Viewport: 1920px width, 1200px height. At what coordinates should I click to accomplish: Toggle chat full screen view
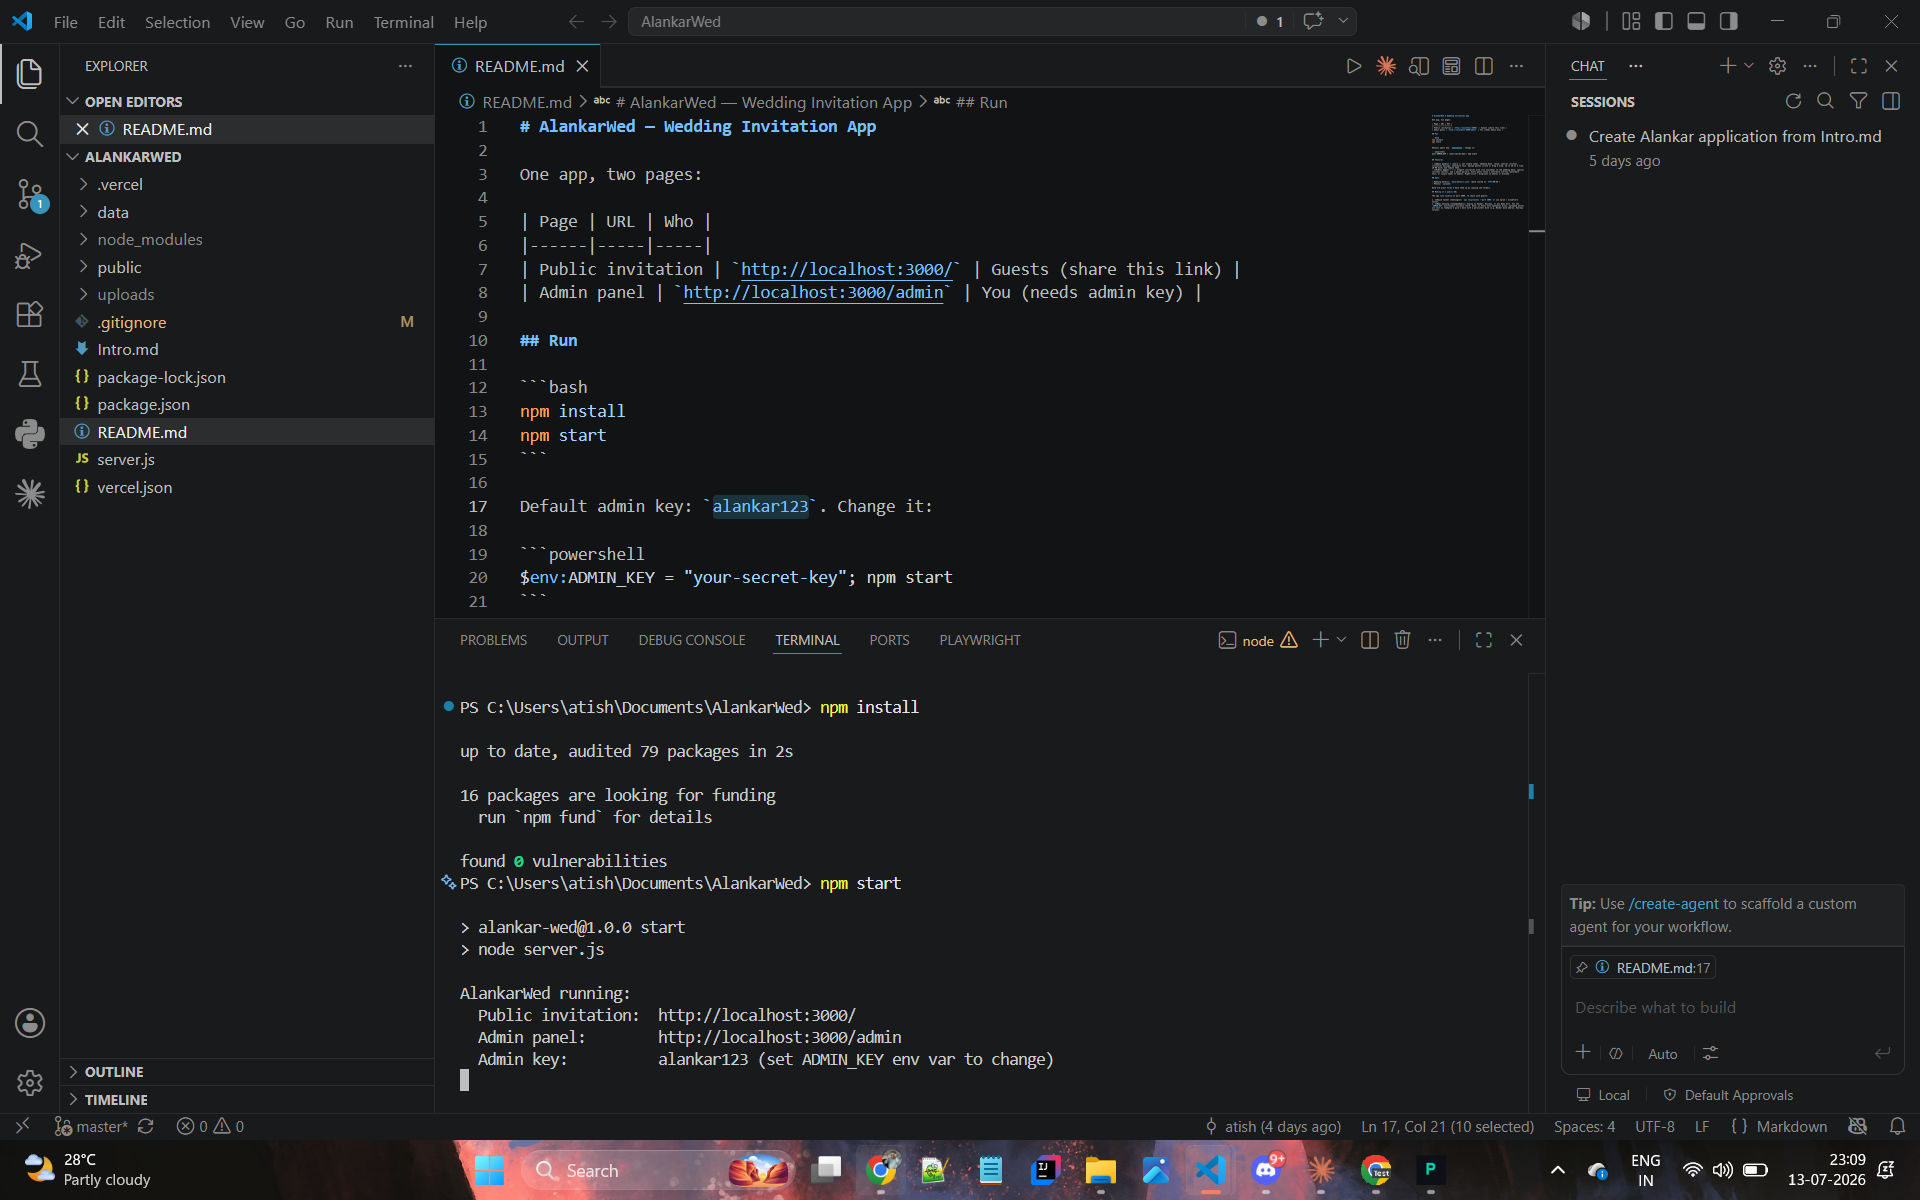click(x=1859, y=66)
